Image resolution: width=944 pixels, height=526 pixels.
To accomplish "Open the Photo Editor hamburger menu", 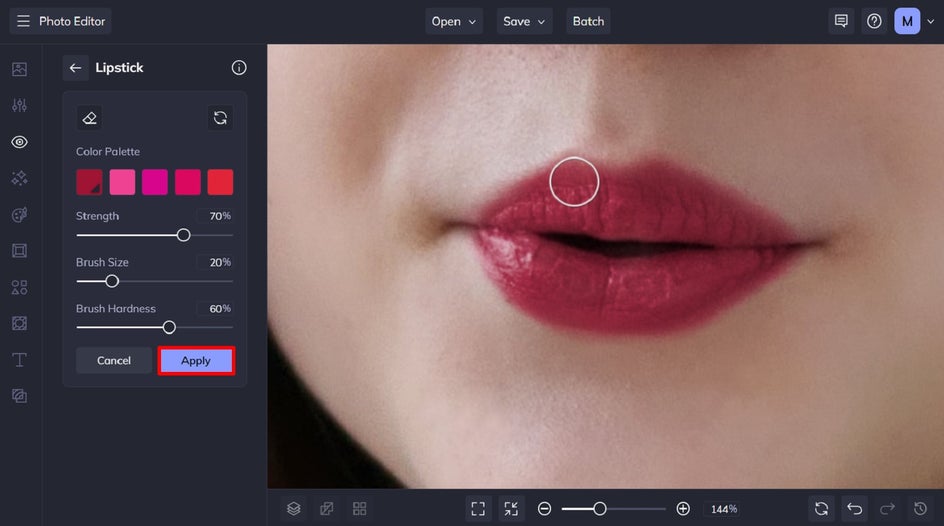I will [x=23, y=21].
